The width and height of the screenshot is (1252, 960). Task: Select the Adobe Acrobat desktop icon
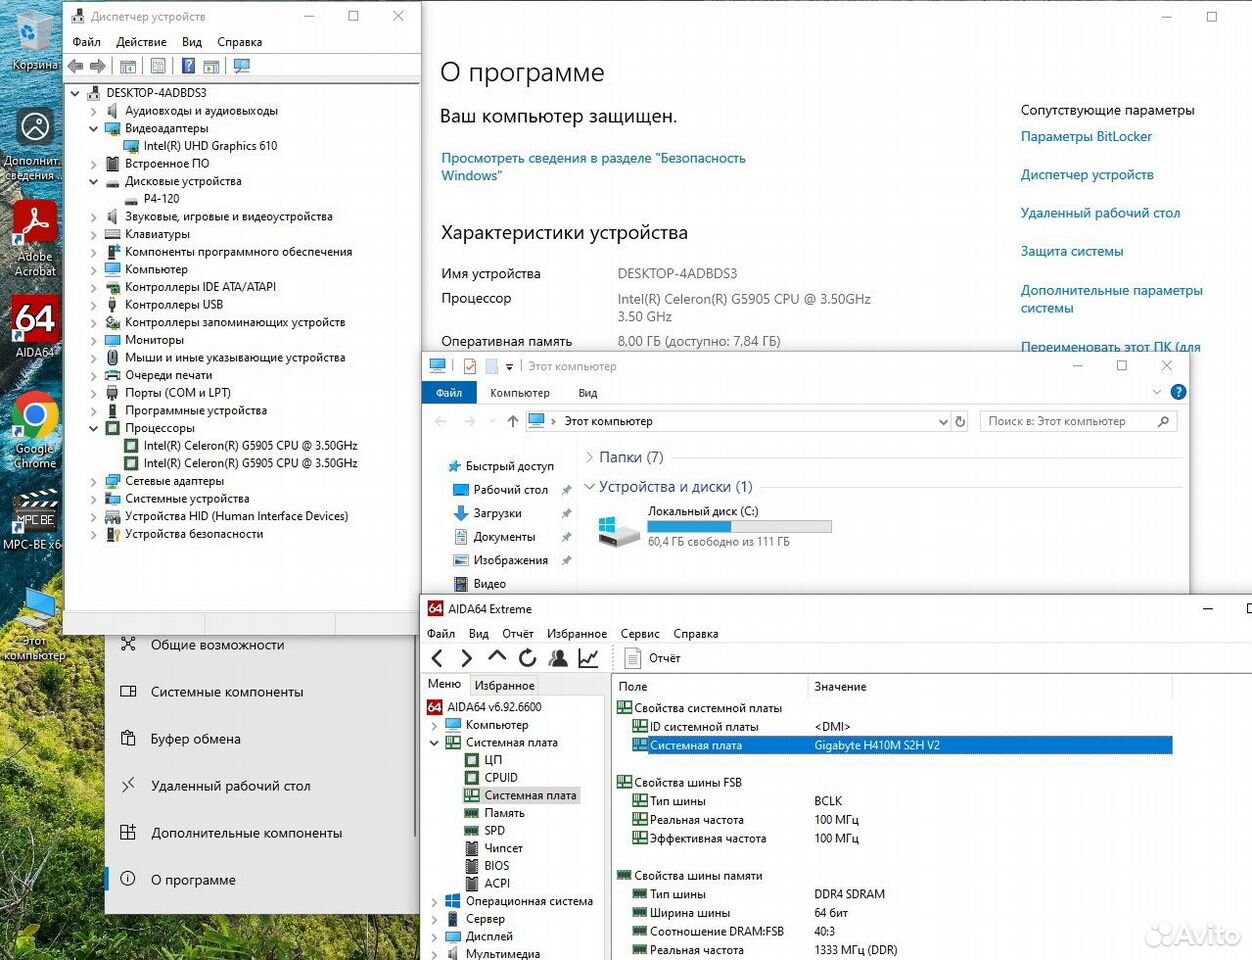35,238
